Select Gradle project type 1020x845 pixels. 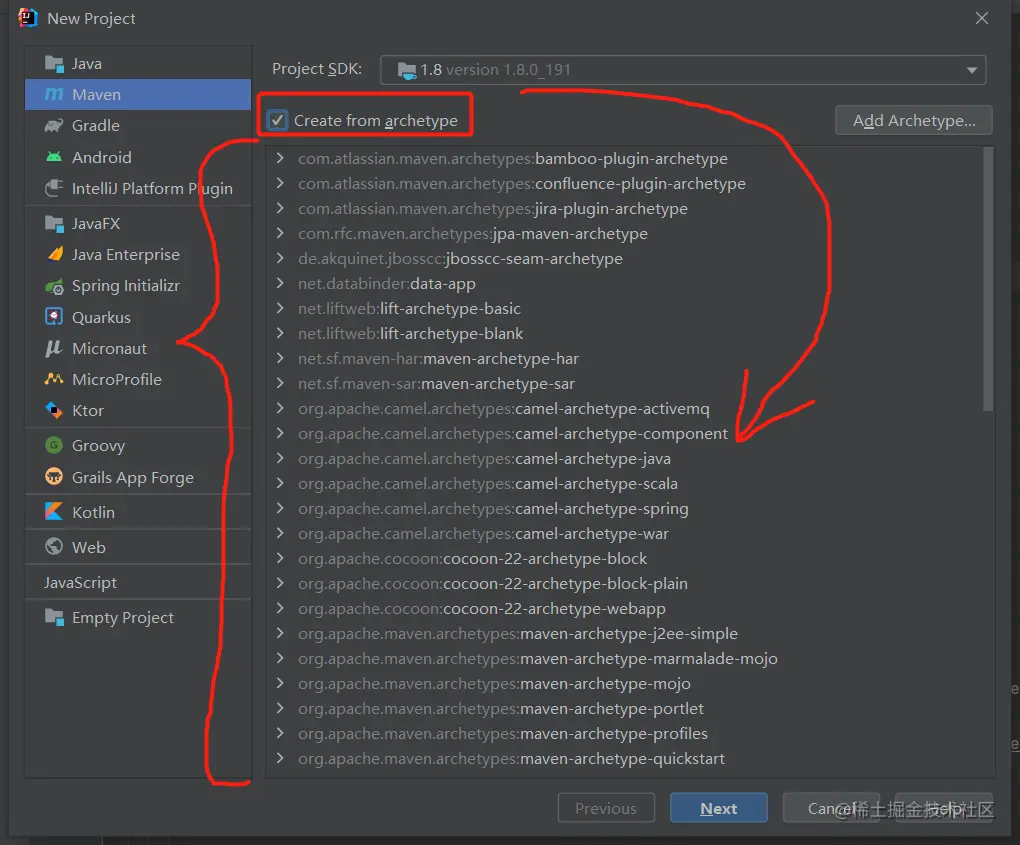pyautogui.click(x=138, y=126)
